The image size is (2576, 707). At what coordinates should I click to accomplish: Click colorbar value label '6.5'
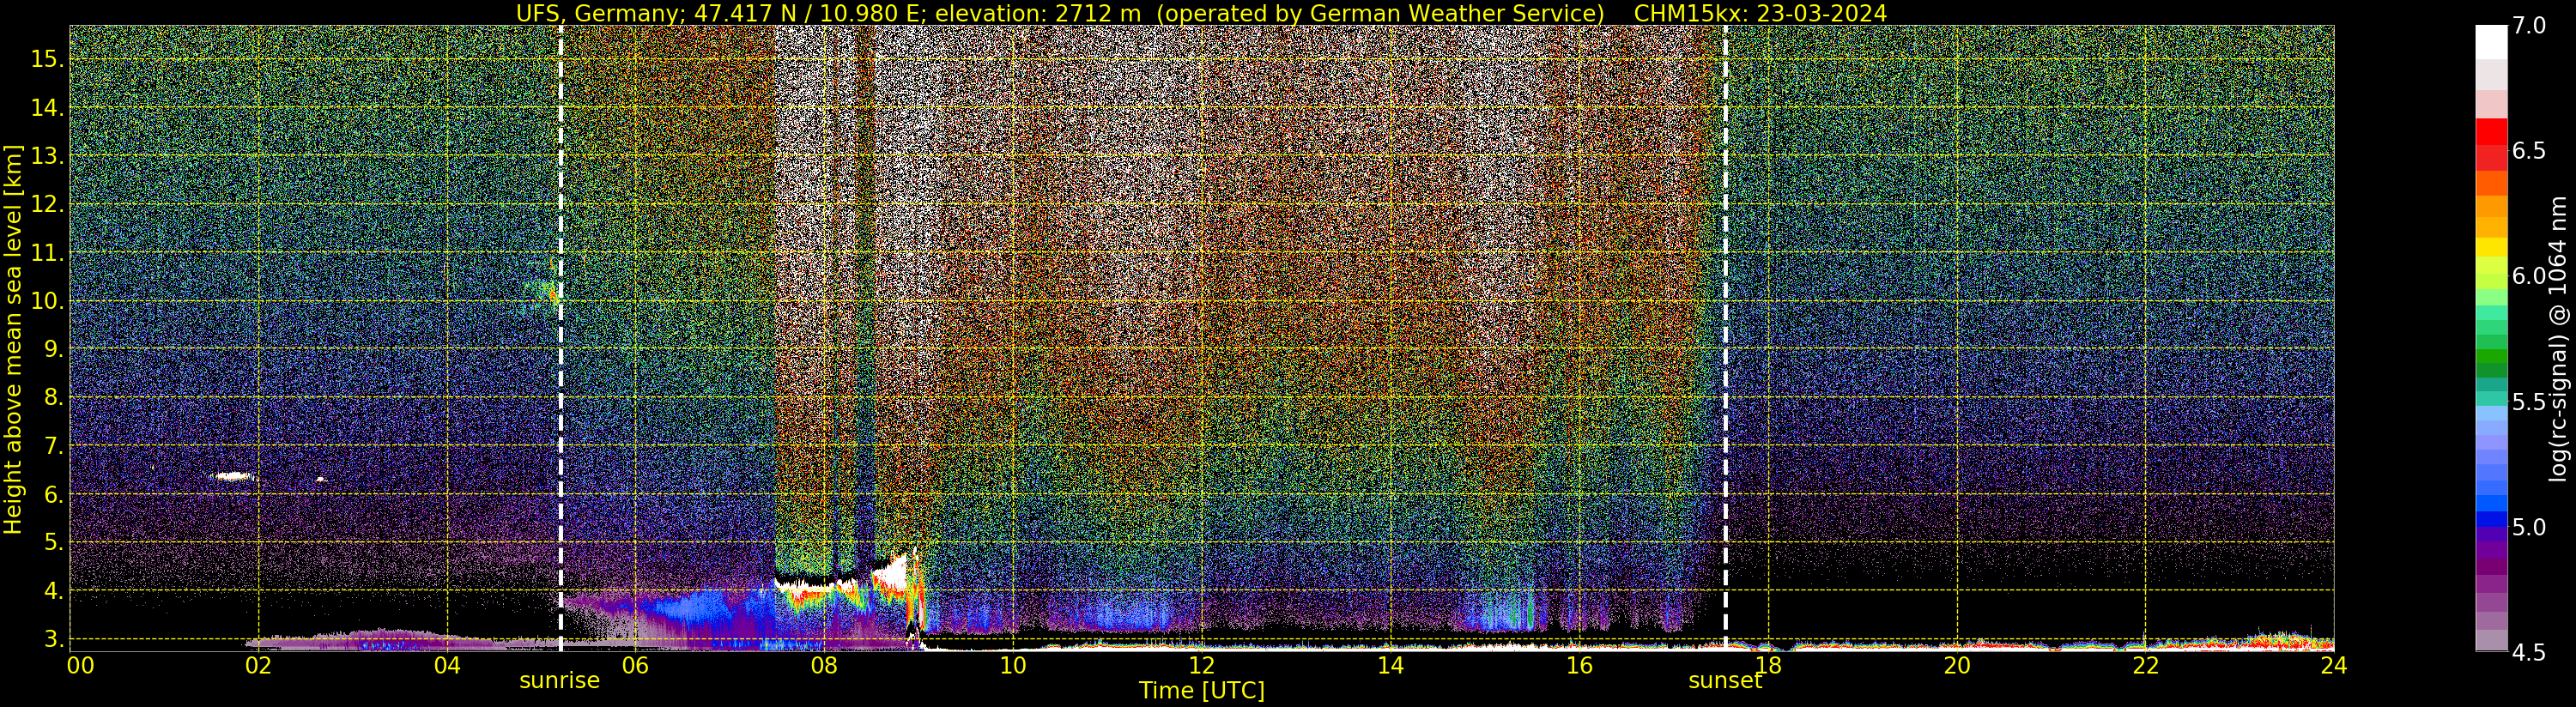[x=2529, y=151]
